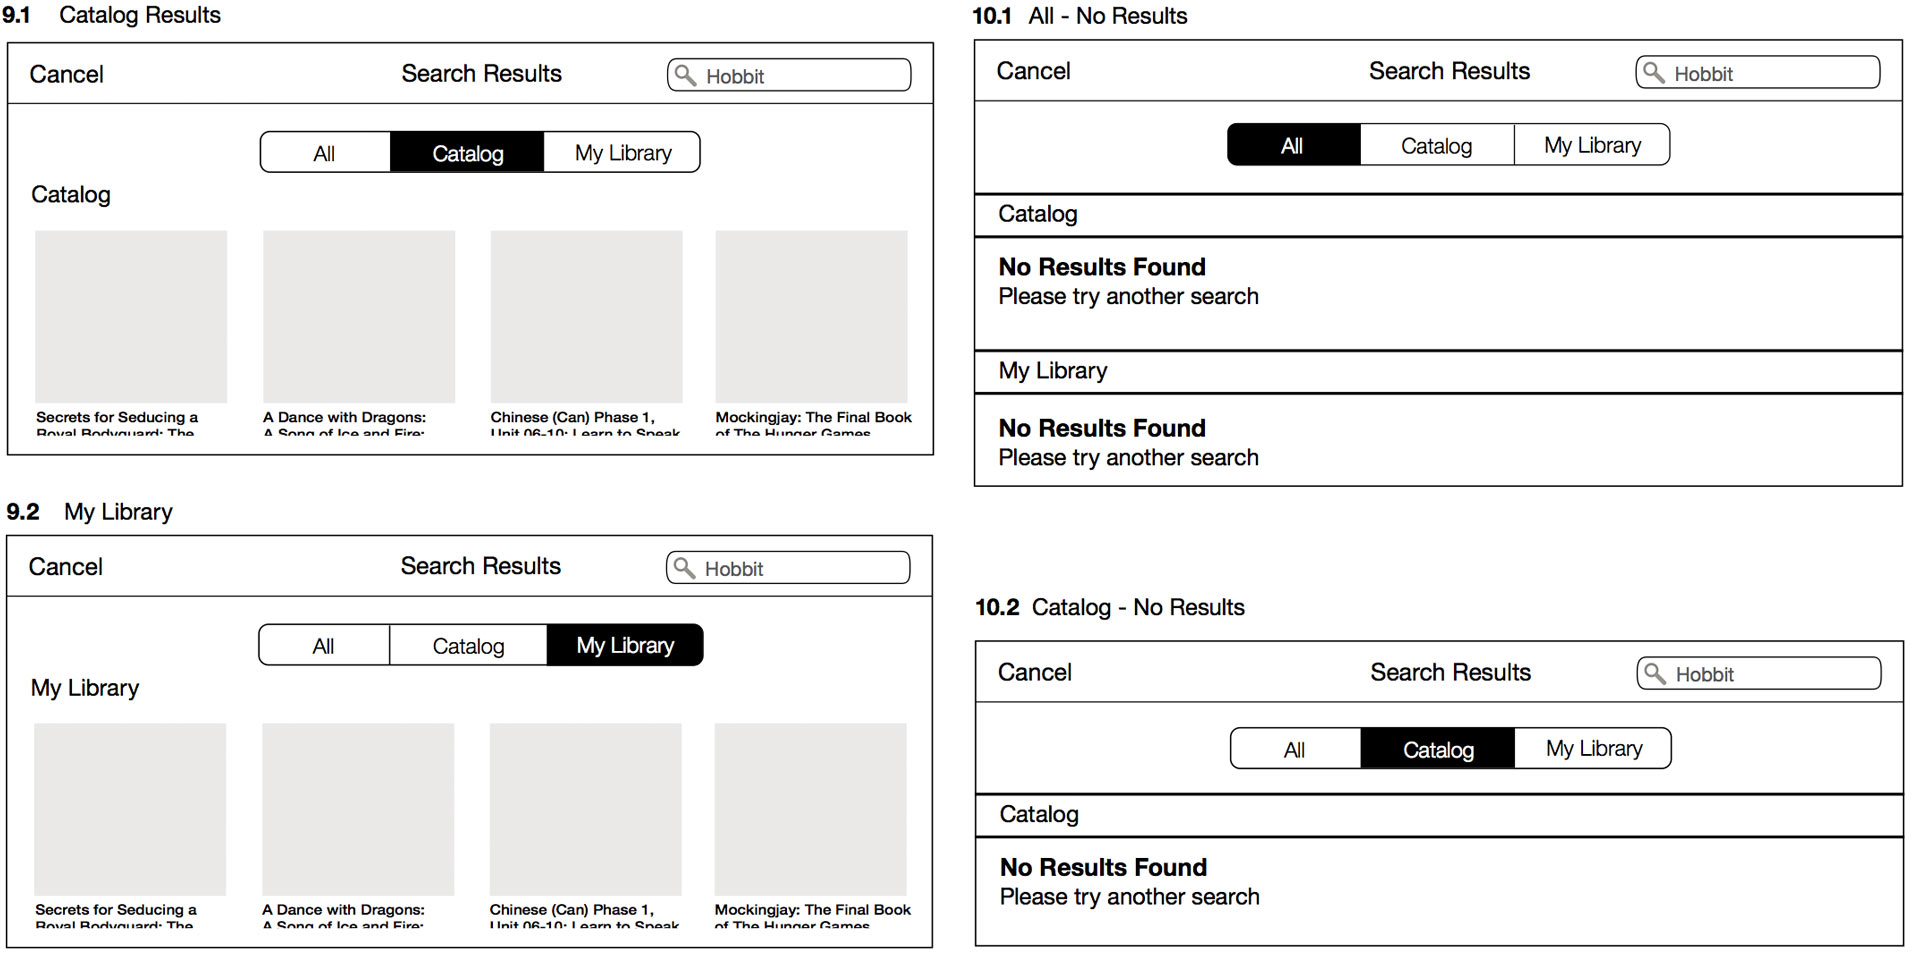The height and width of the screenshot is (970, 1920).
Task: Select the All tab in the 9.1 Catalog Results panel
Action: (x=325, y=153)
